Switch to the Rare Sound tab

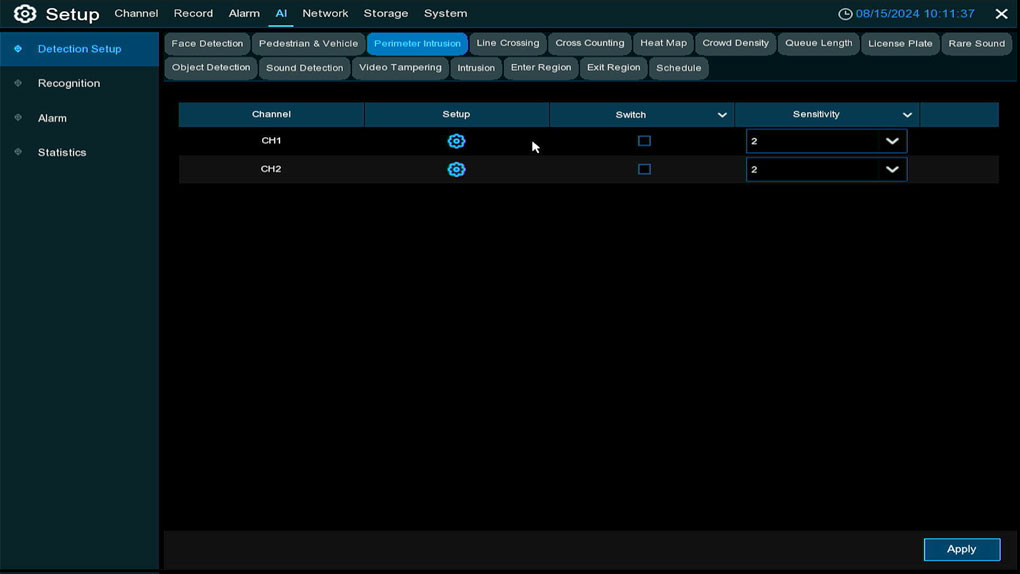tap(976, 44)
